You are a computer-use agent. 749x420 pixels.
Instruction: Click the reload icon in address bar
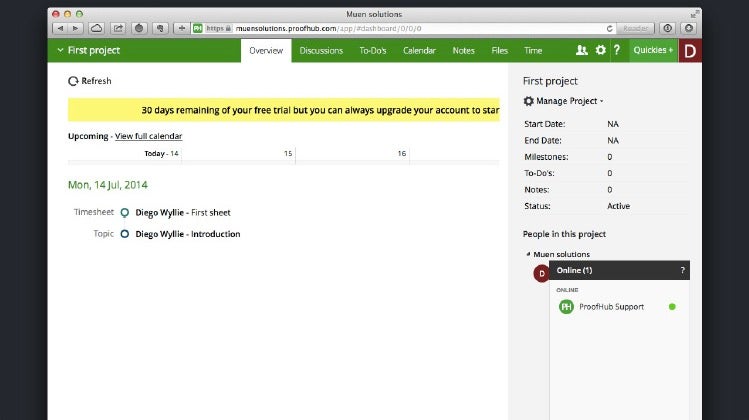610,29
